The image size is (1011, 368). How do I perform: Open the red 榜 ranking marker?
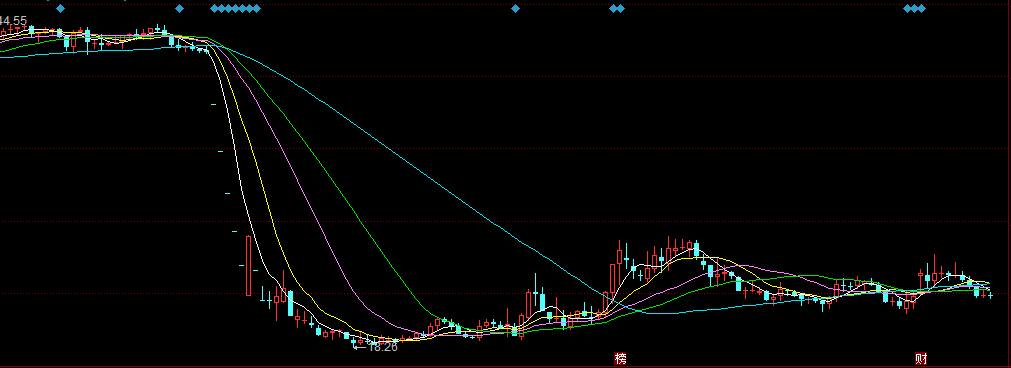tap(620, 358)
